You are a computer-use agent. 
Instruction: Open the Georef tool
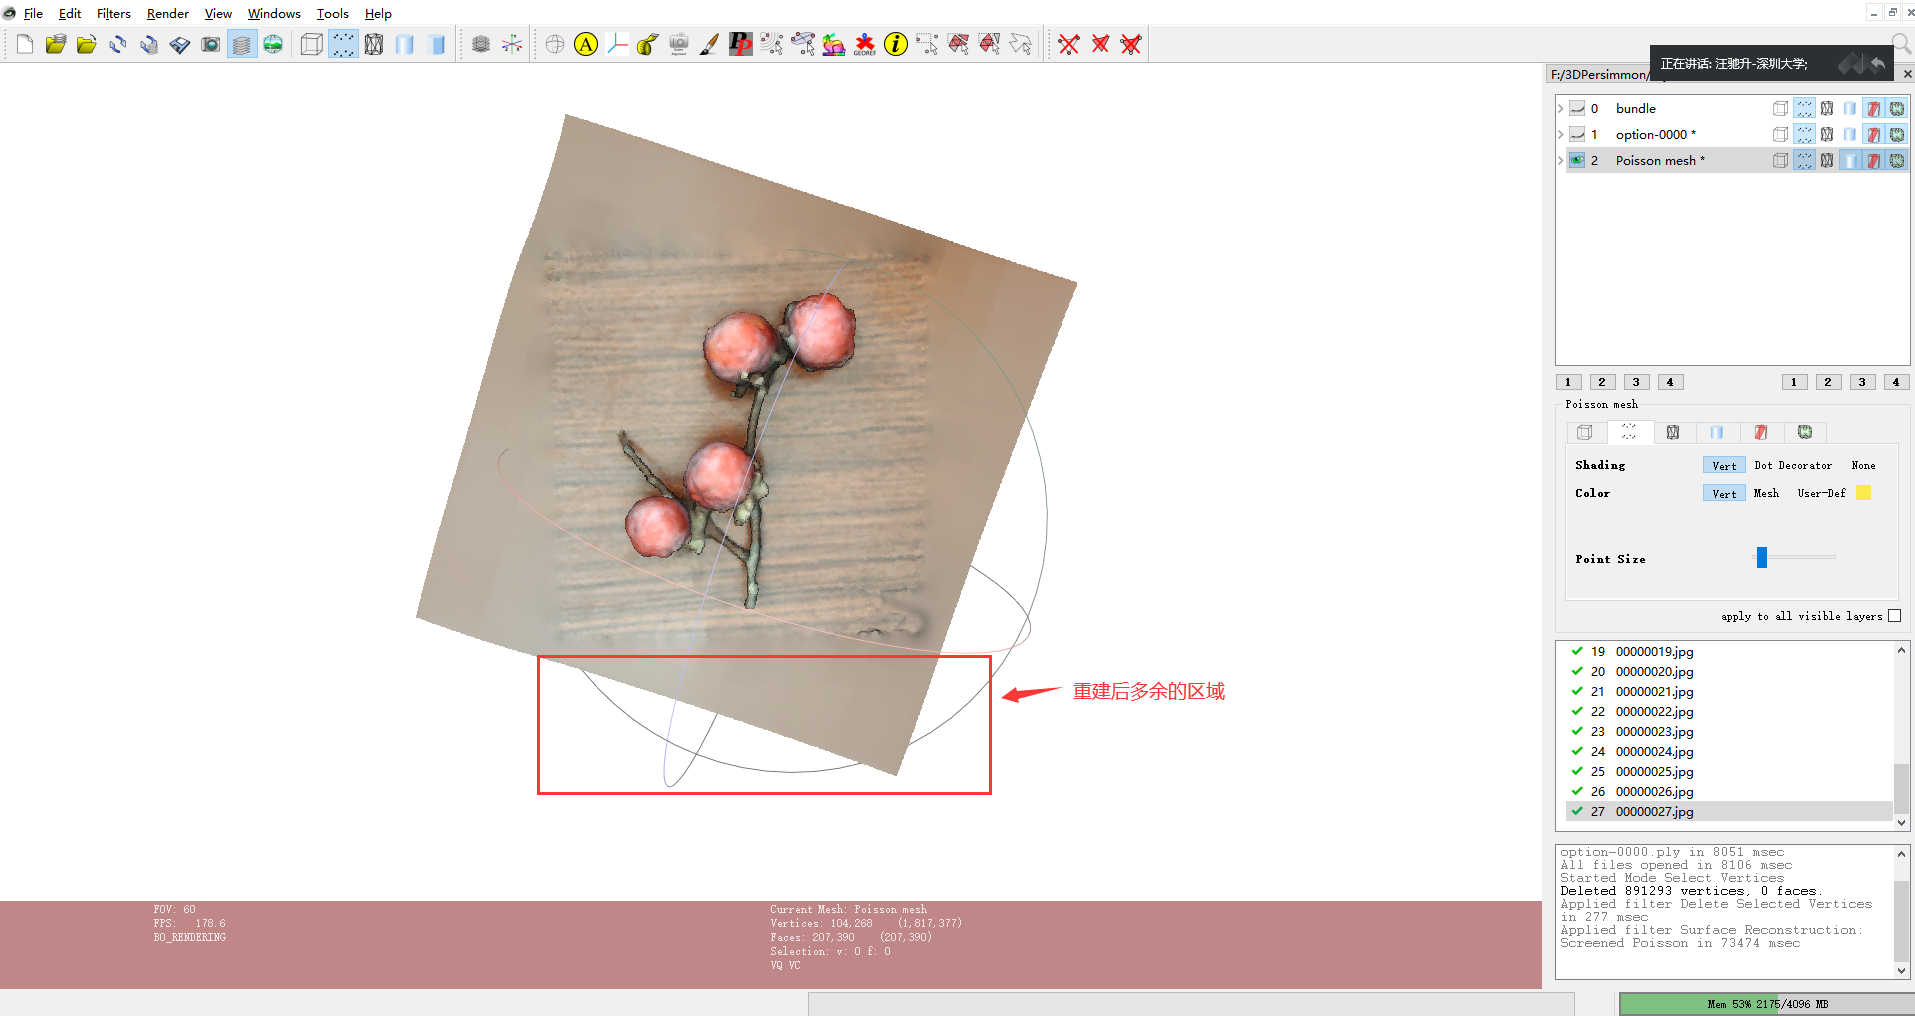[x=865, y=44]
